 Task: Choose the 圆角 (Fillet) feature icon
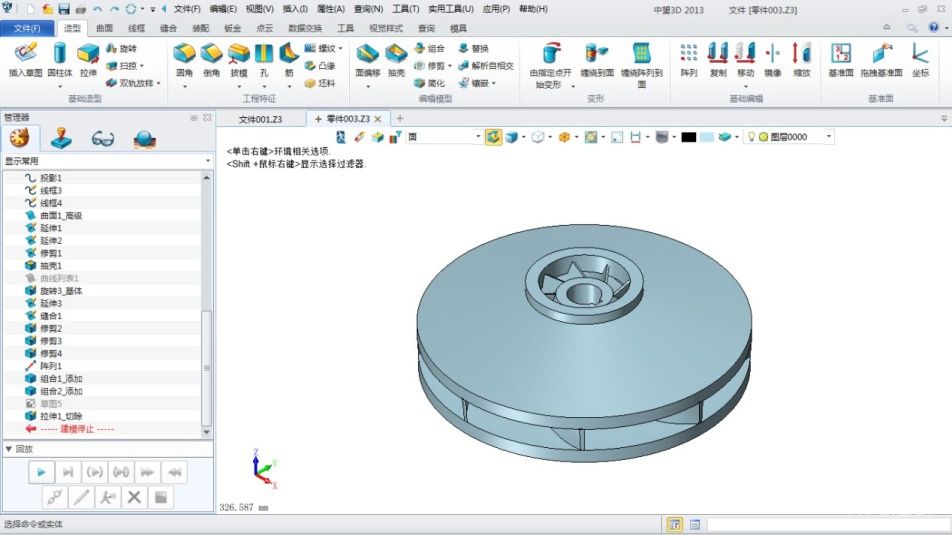click(184, 59)
